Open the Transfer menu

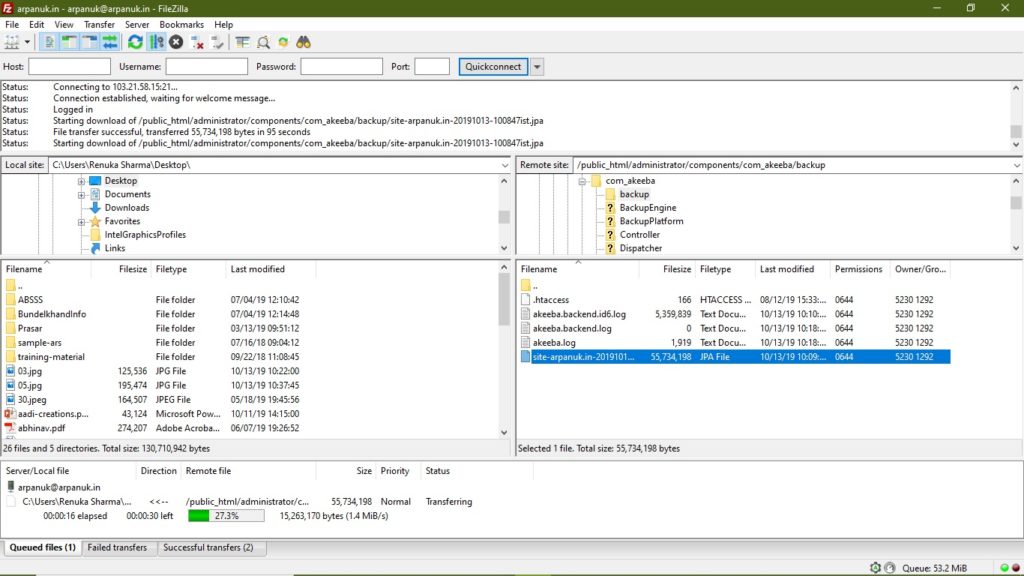click(x=99, y=25)
